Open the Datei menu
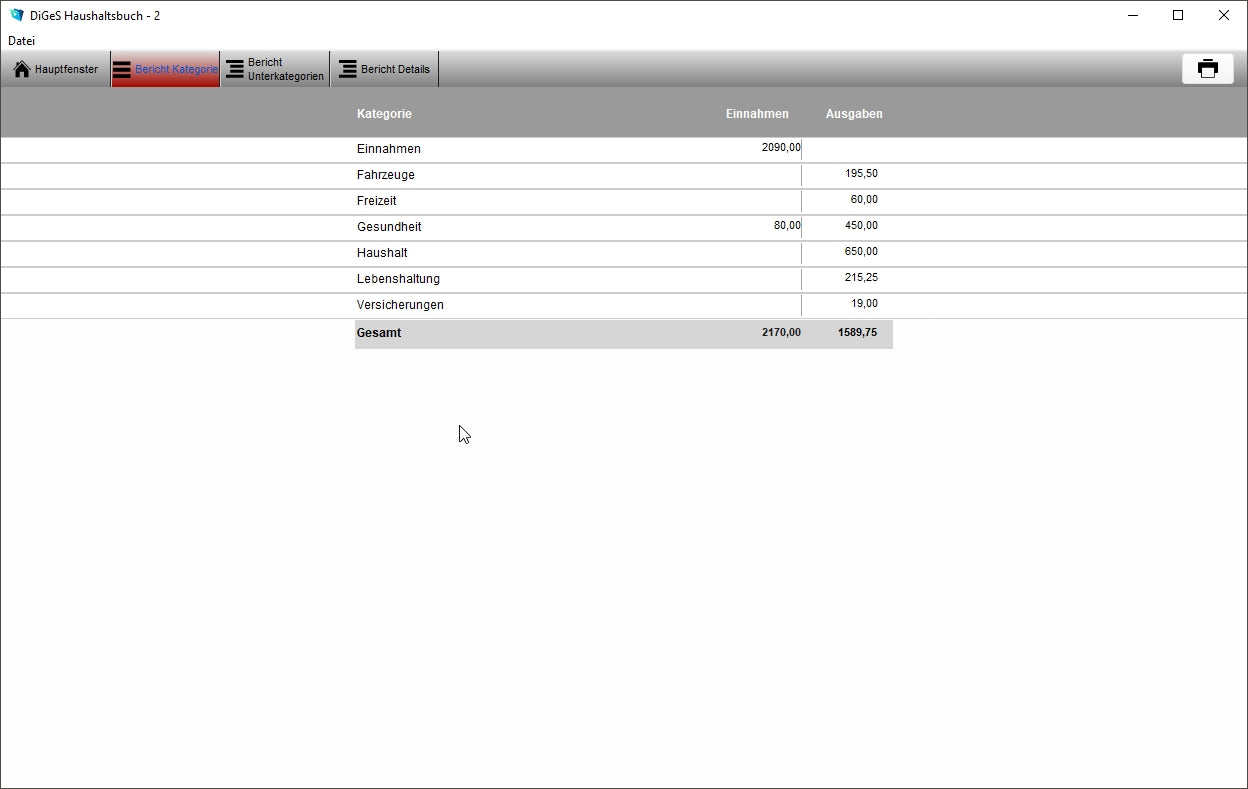The width and height of the screenshot is (1248, 789). 21,41
